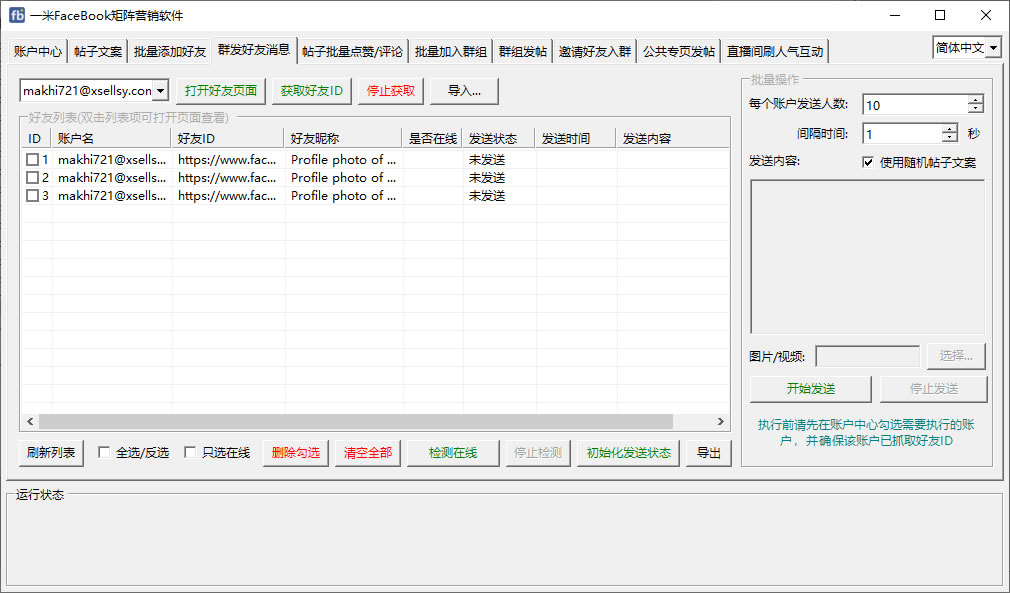Image resolution: width=1010 pixels, height=593 pixels.
Task: Click row 2's makhi721@xsells... account name
Action: pyautogui.click(x=112, y=178)
